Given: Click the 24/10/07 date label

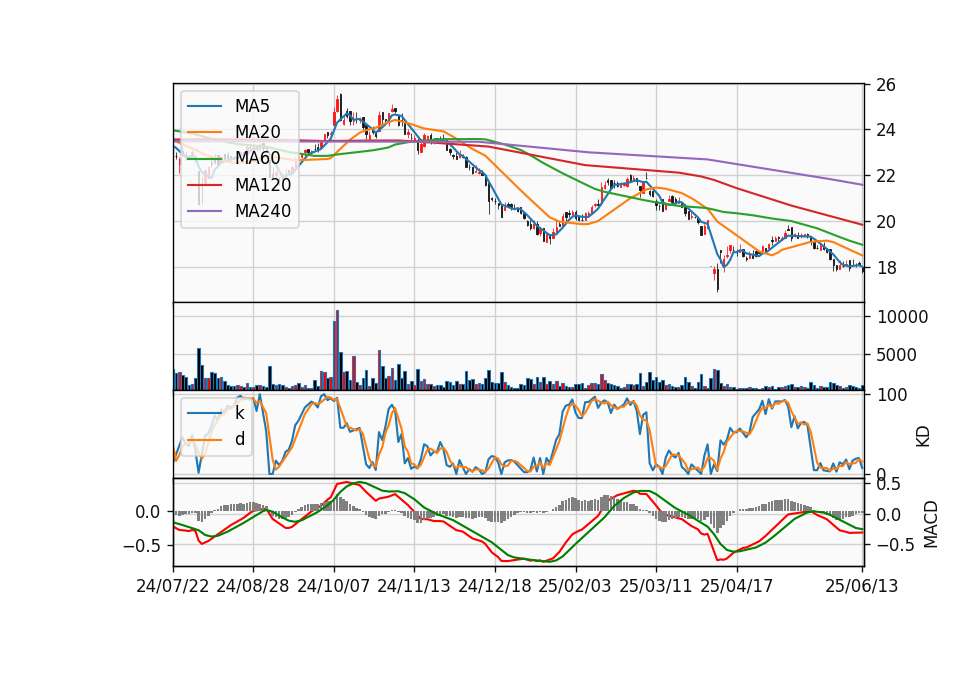Looking at the screenshot, I should point(334,586).
